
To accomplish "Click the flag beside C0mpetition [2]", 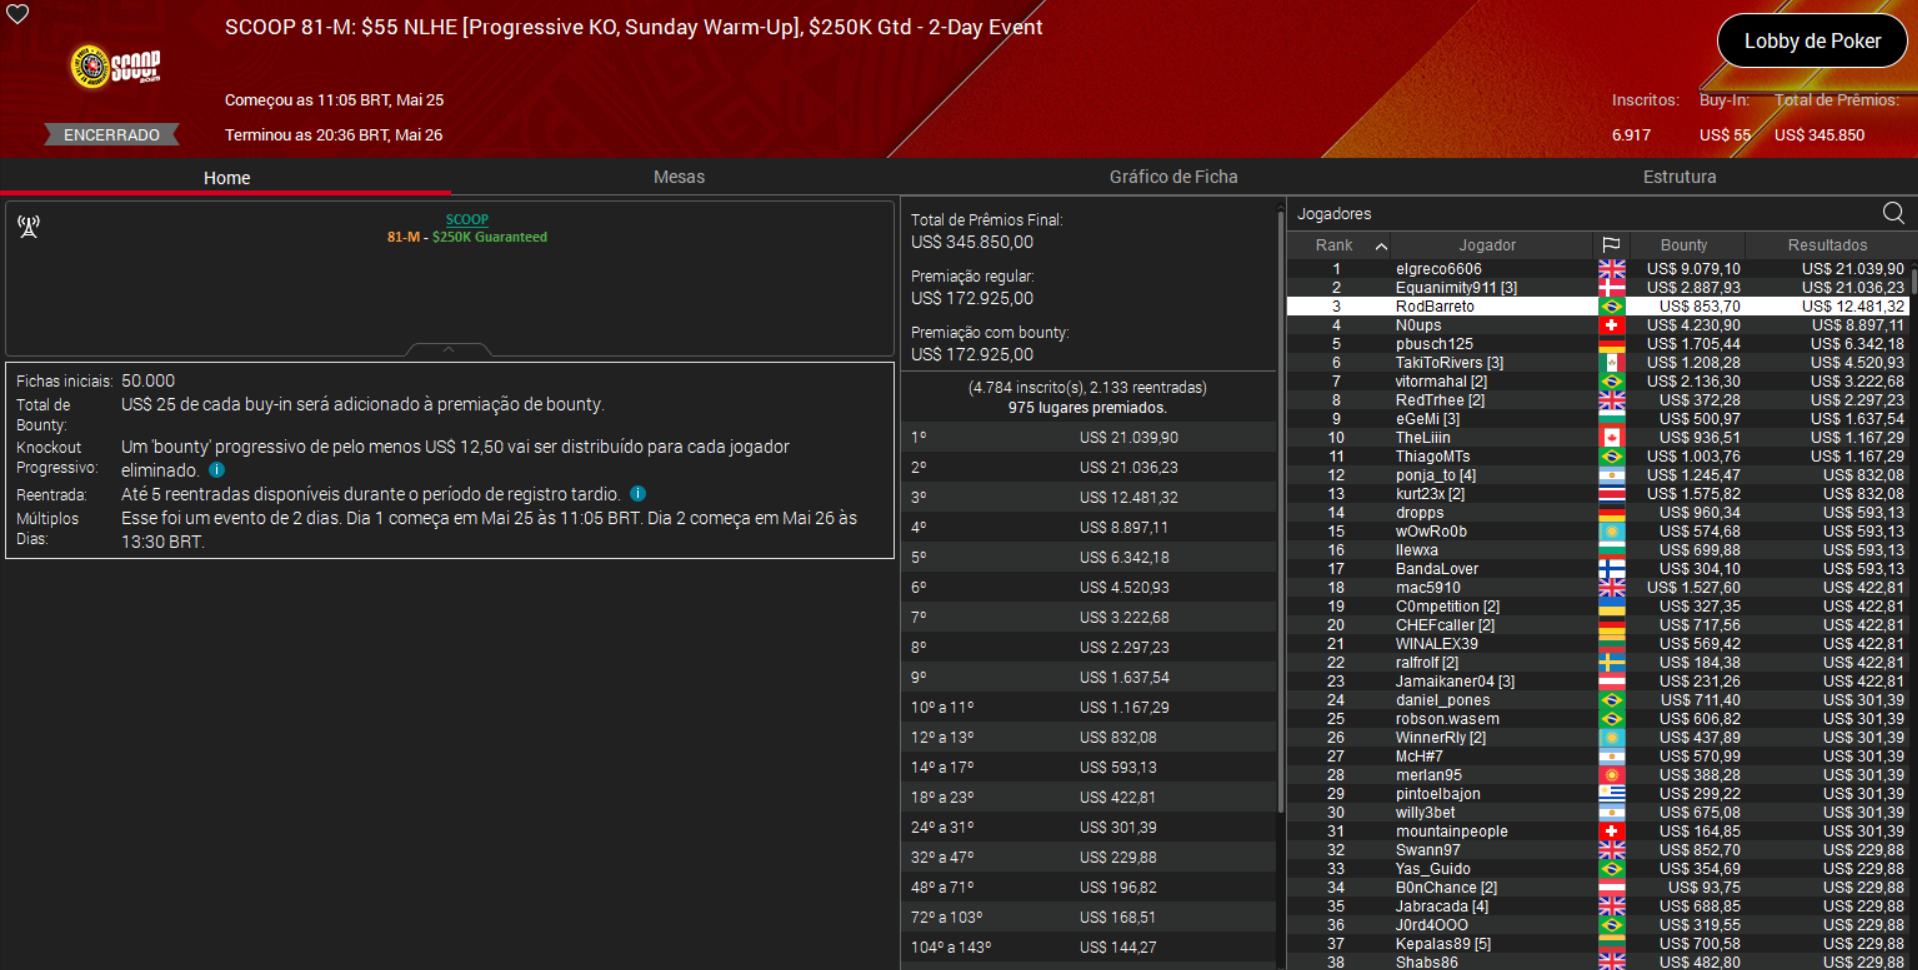I will point(1611,607).
